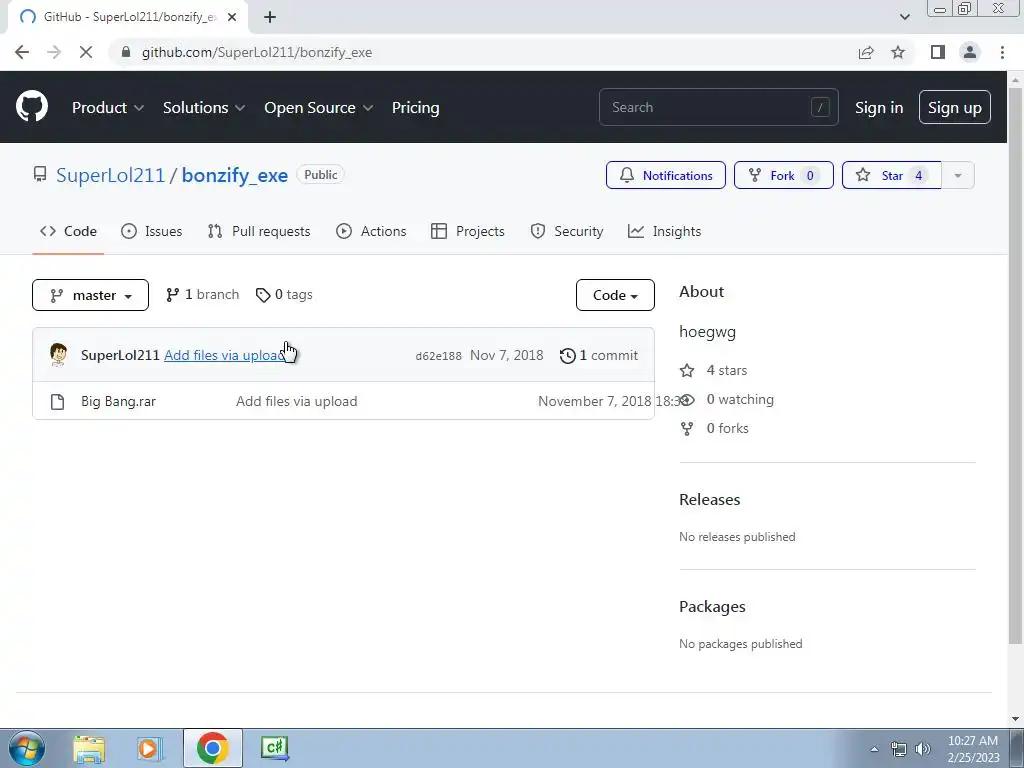1024x768 pixels.
Task: Click SuperLol211's avatar in the commit row
Action: (59, 355)
